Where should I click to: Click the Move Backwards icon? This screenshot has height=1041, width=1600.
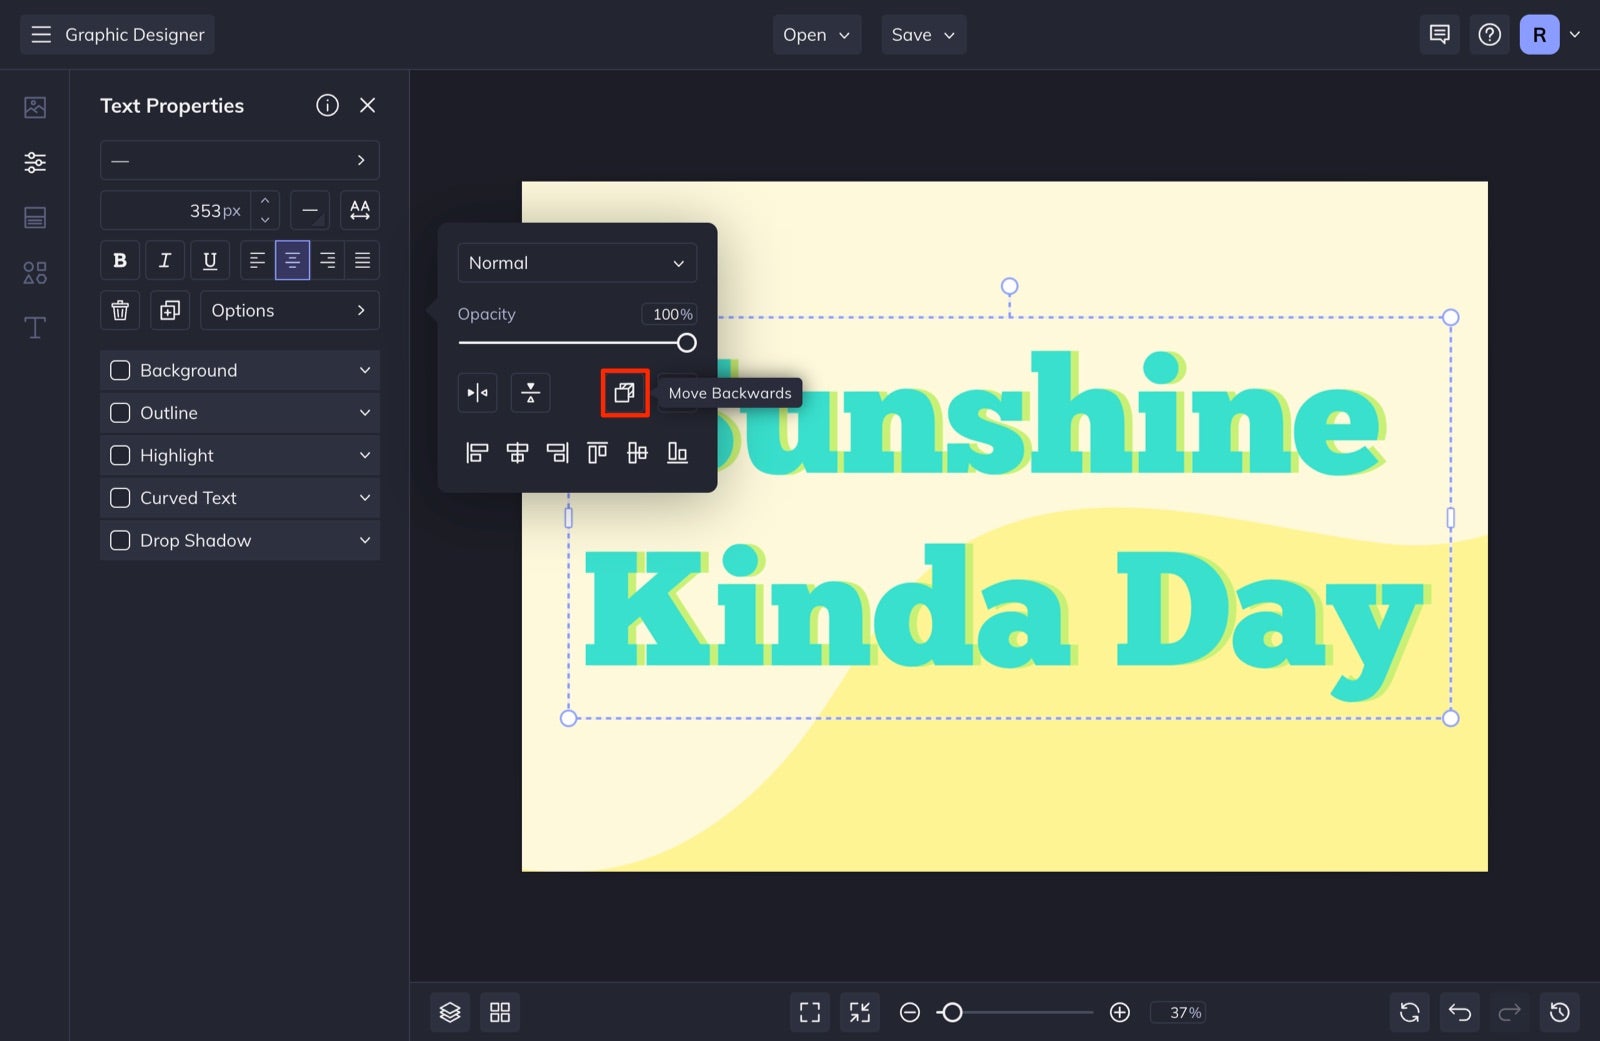click(624, 392)
